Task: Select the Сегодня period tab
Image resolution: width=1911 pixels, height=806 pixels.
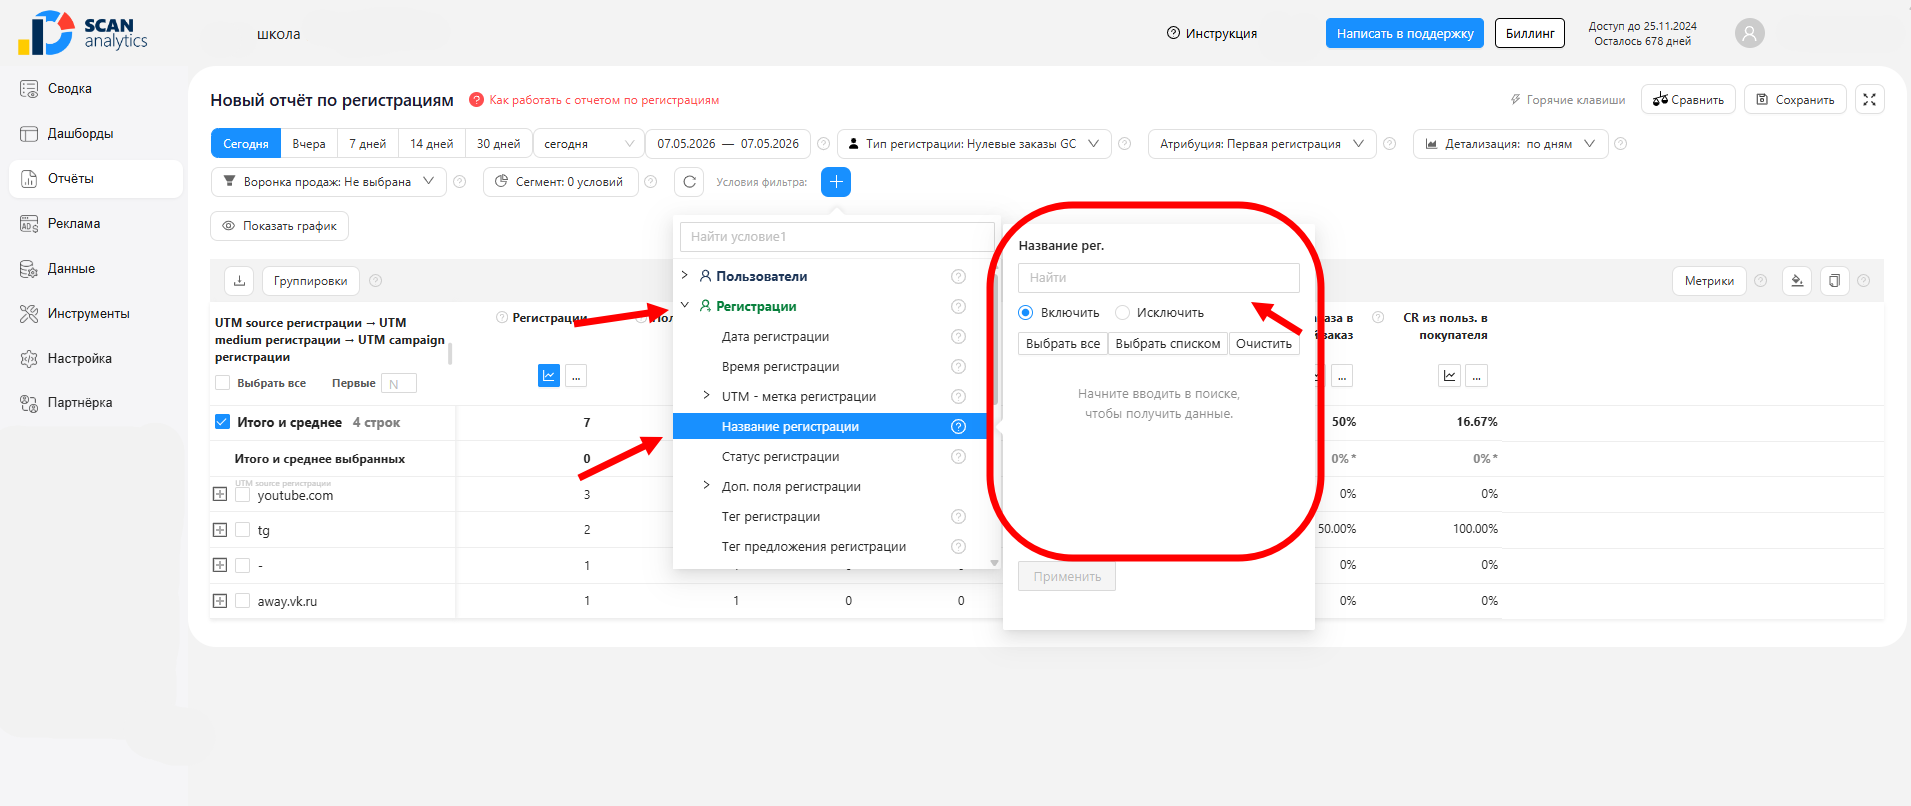Action: (x=246, y=144)
